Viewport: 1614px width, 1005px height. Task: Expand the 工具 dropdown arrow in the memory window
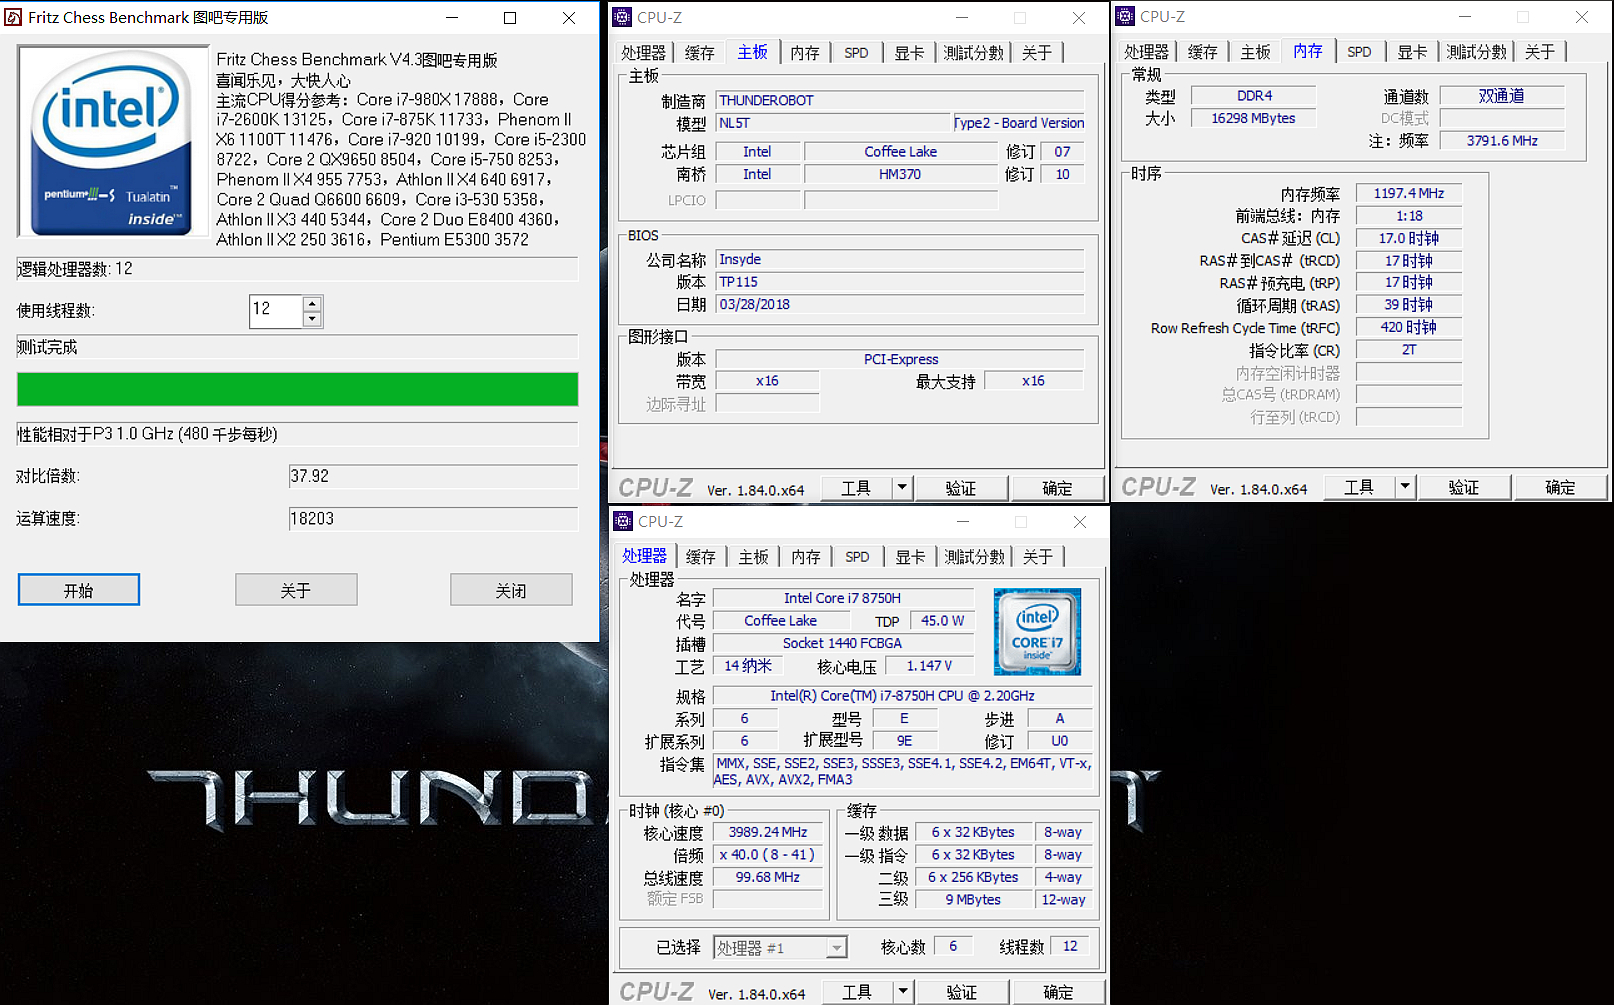(x=1405, y=486)
